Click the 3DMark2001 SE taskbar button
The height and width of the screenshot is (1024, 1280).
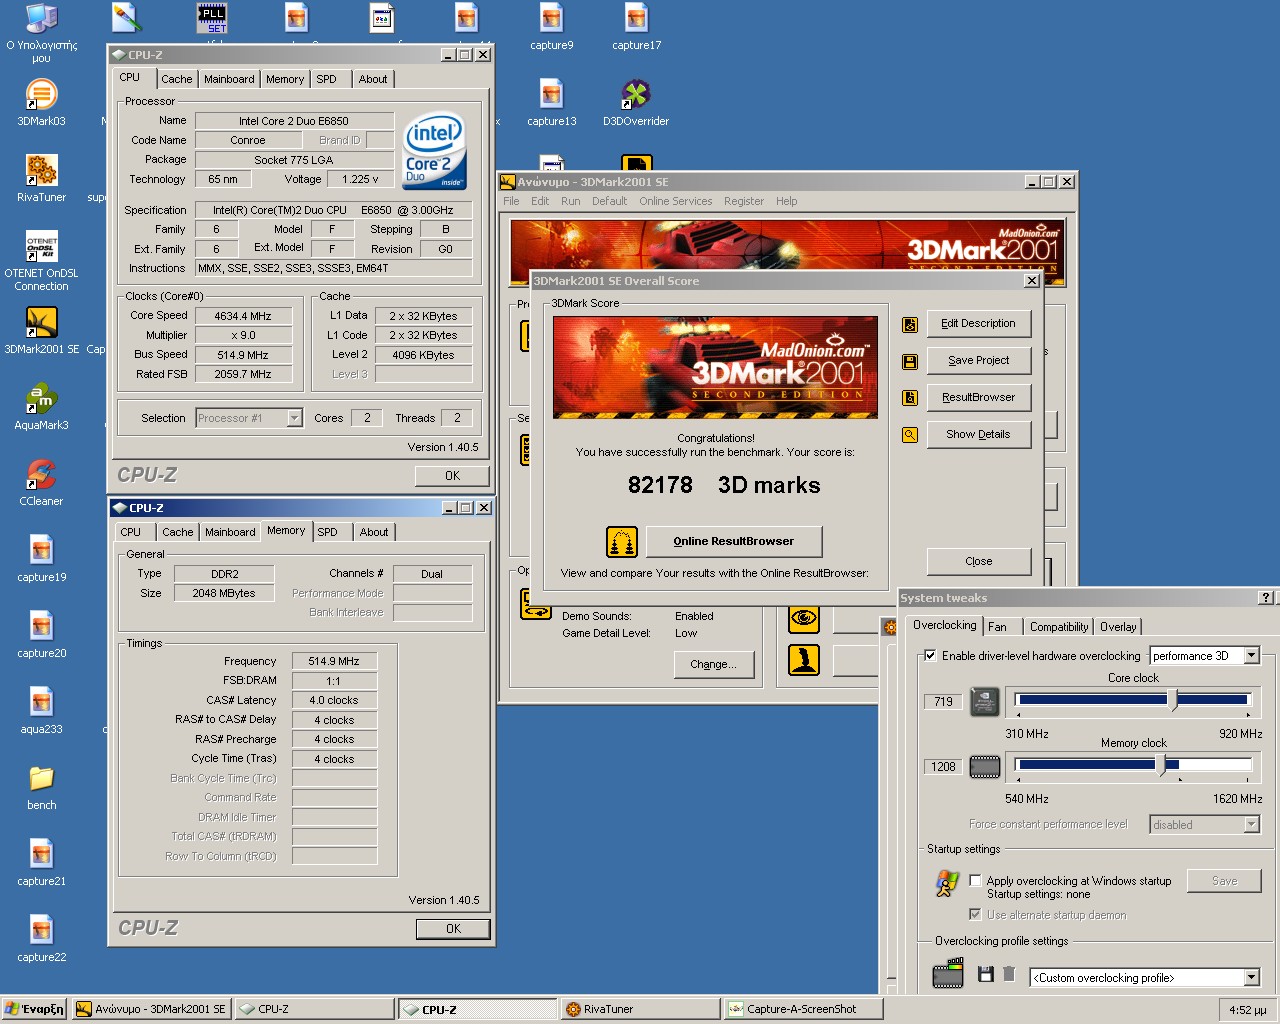coord(153,1009)
